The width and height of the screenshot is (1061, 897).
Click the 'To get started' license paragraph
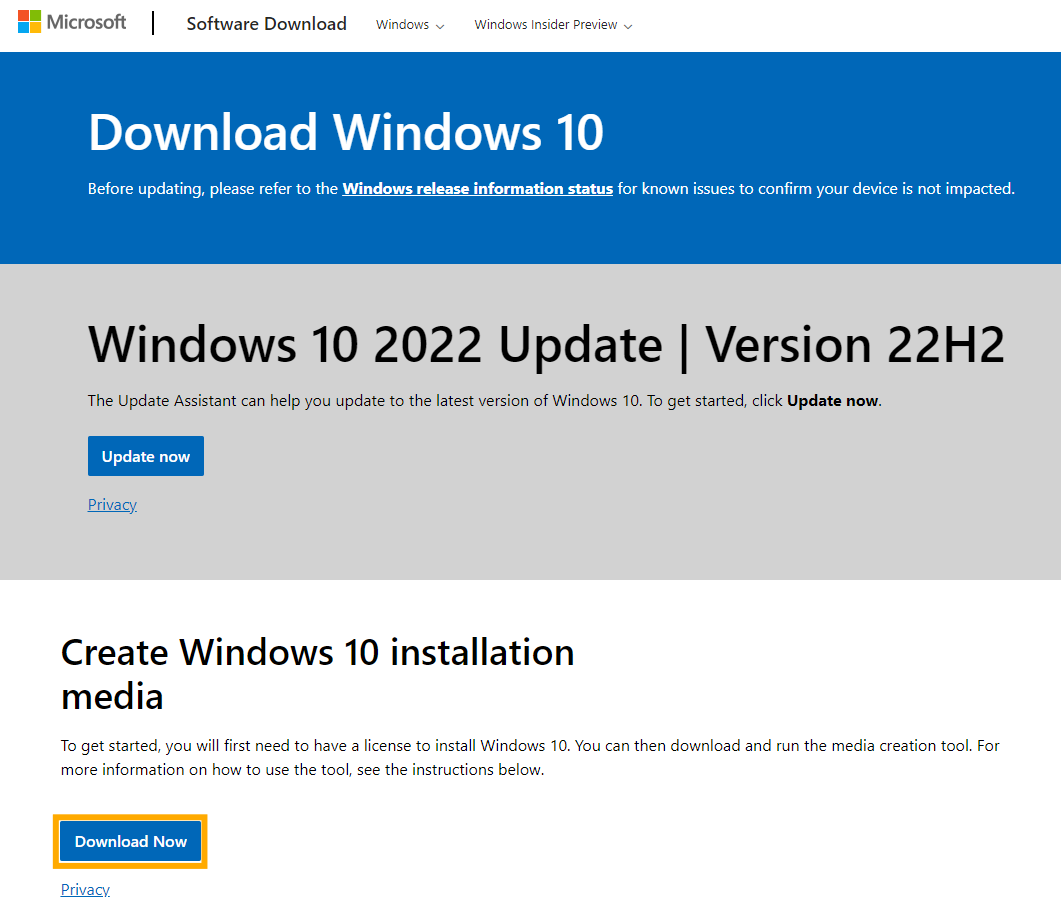click(530, 758)
